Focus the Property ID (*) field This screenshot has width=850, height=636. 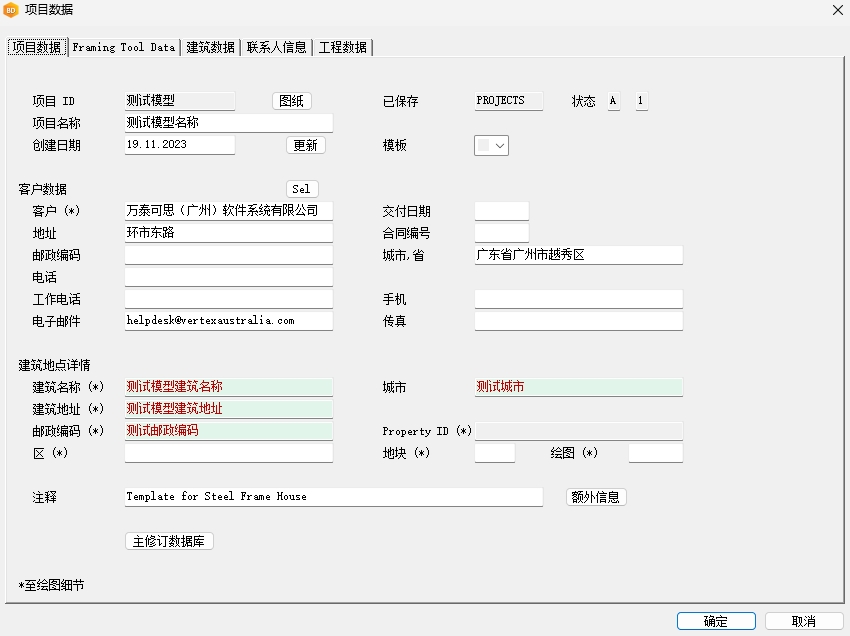point(578,431)
